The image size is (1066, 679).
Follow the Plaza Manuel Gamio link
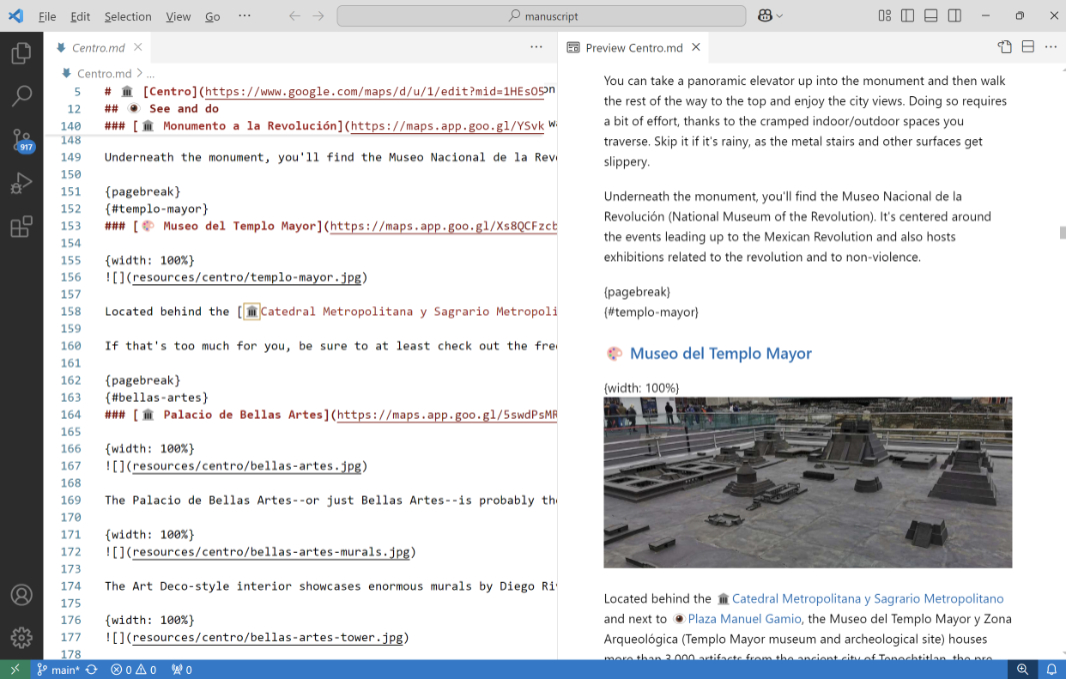point(744,619)
